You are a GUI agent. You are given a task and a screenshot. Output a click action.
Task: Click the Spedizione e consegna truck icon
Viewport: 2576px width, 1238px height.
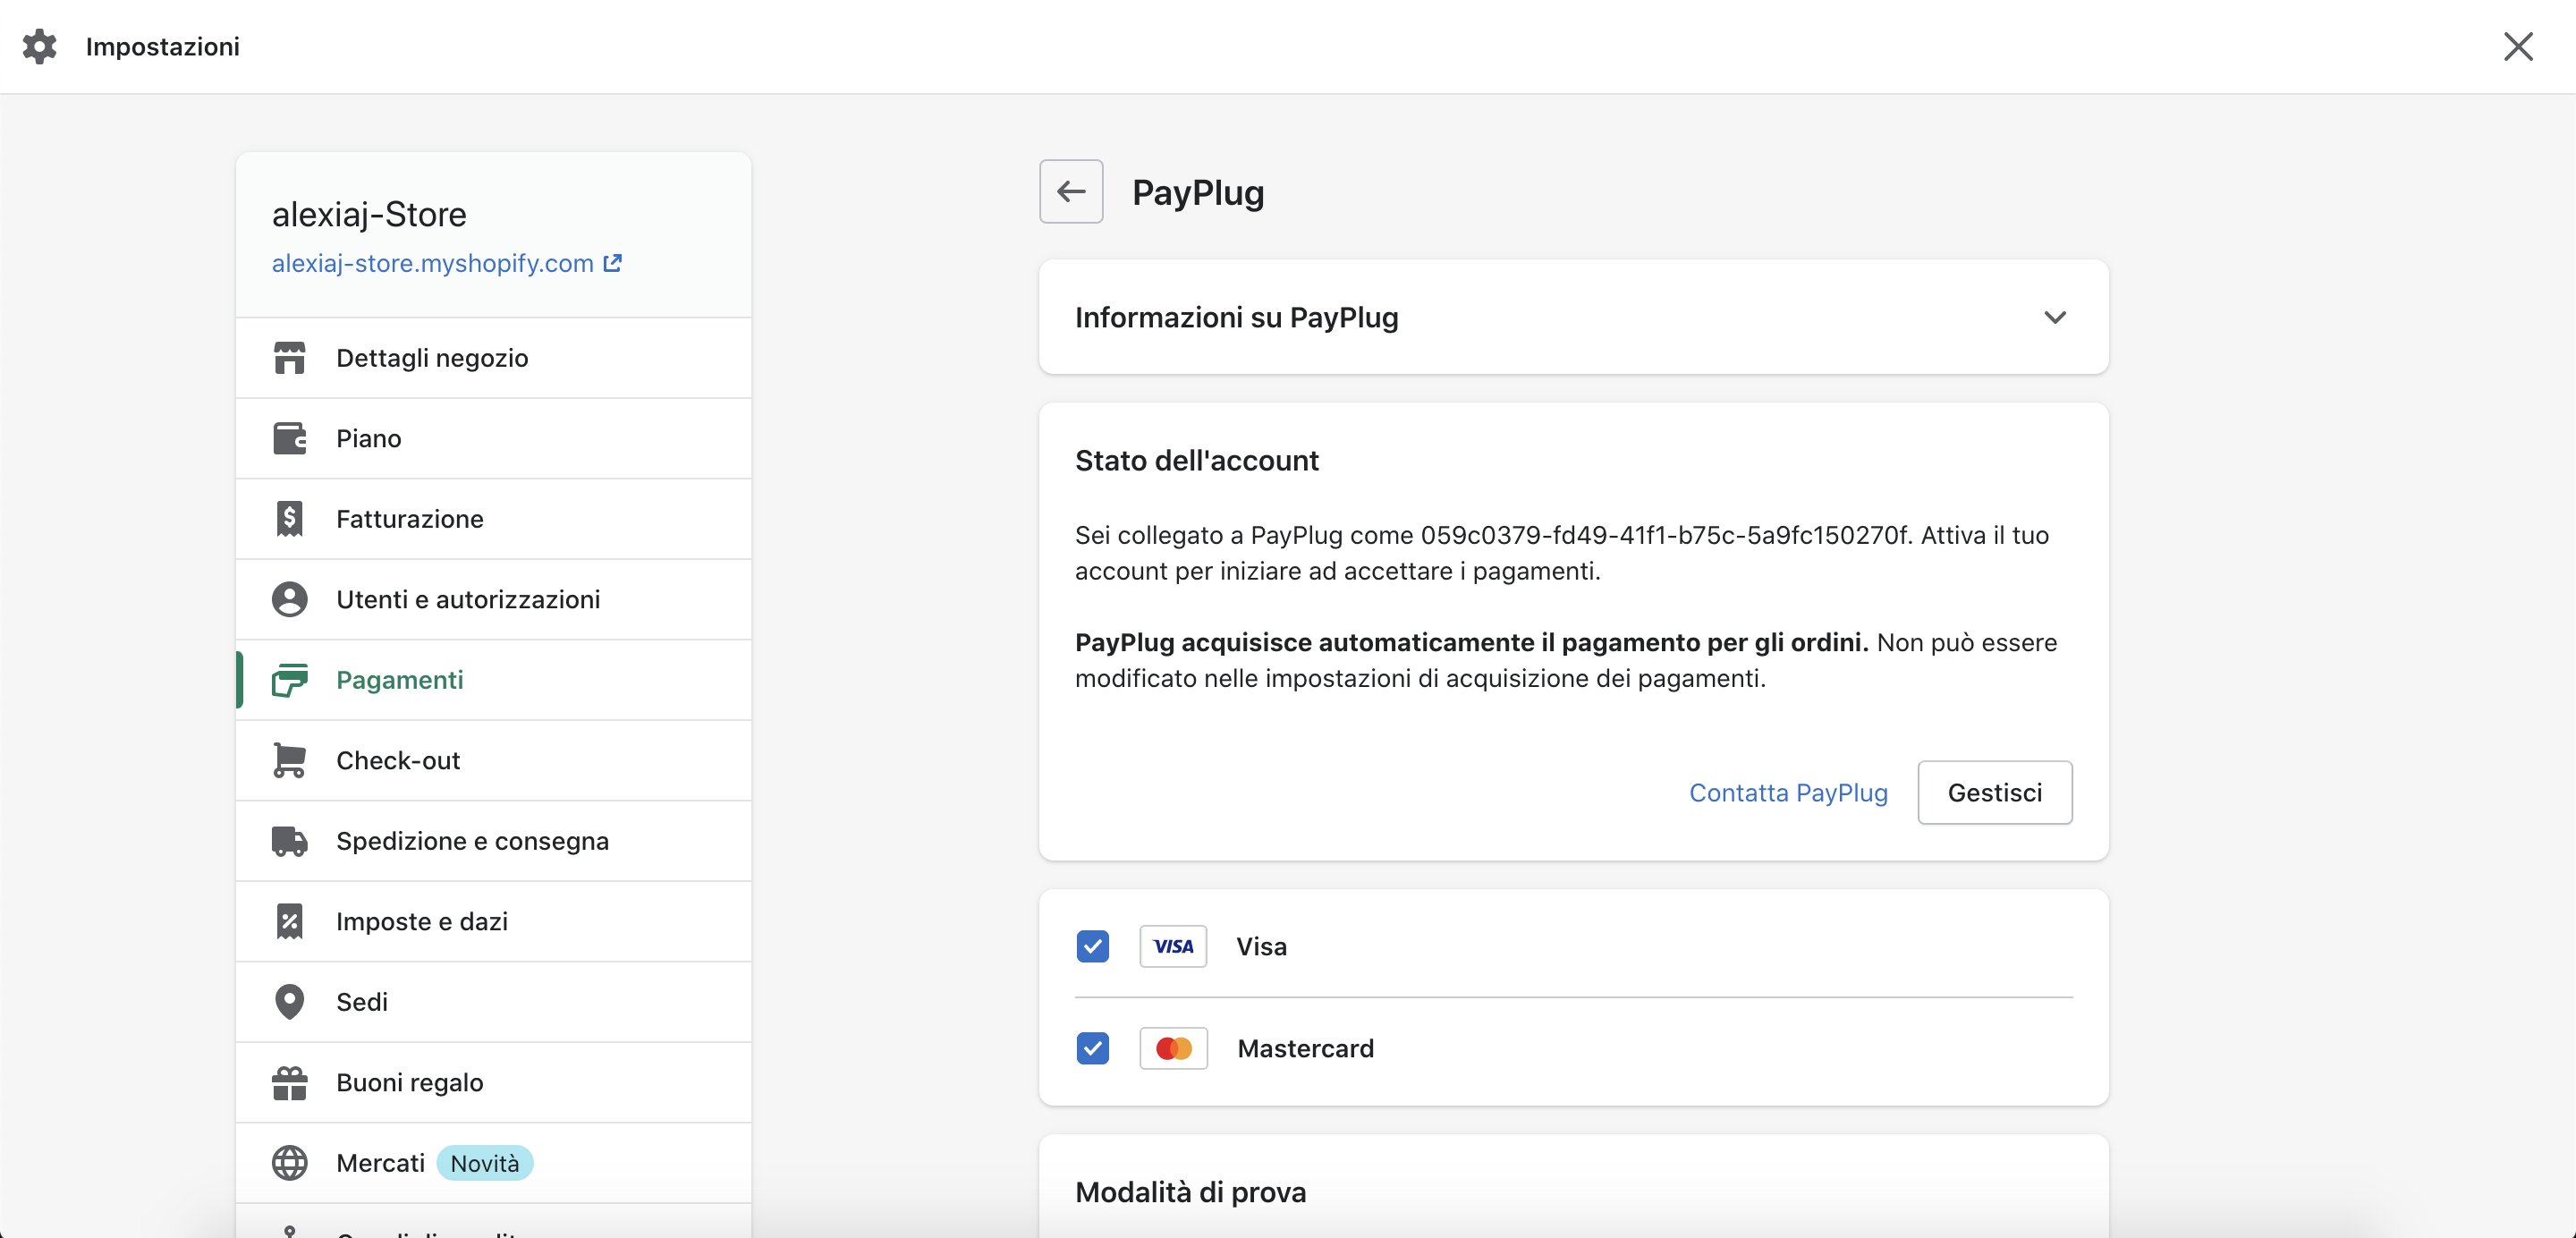(x=290, y=841)
